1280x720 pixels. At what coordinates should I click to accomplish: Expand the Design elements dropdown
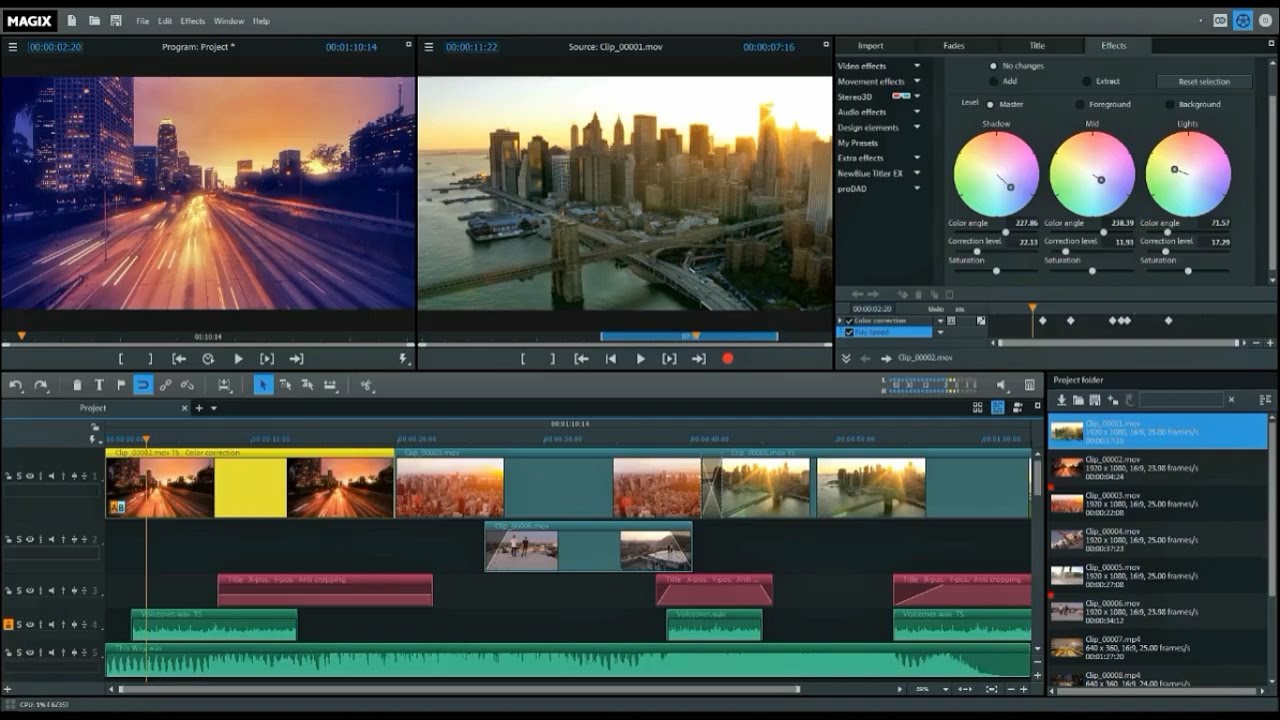917,127
